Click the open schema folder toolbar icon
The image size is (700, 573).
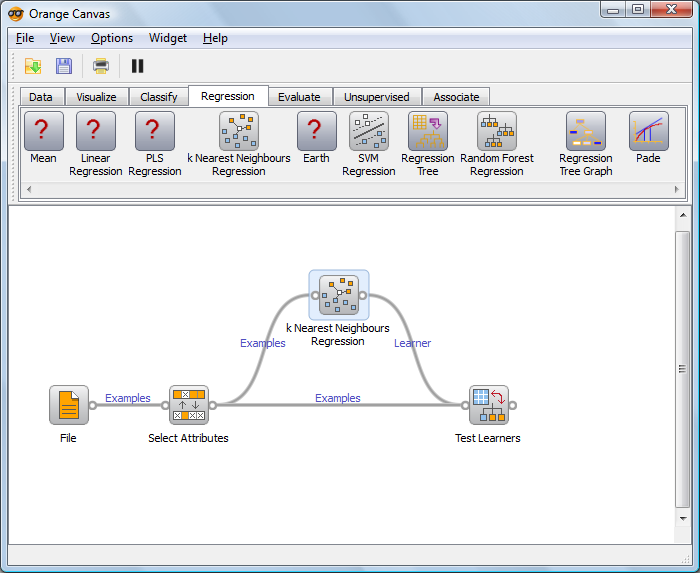click(33, 66)
